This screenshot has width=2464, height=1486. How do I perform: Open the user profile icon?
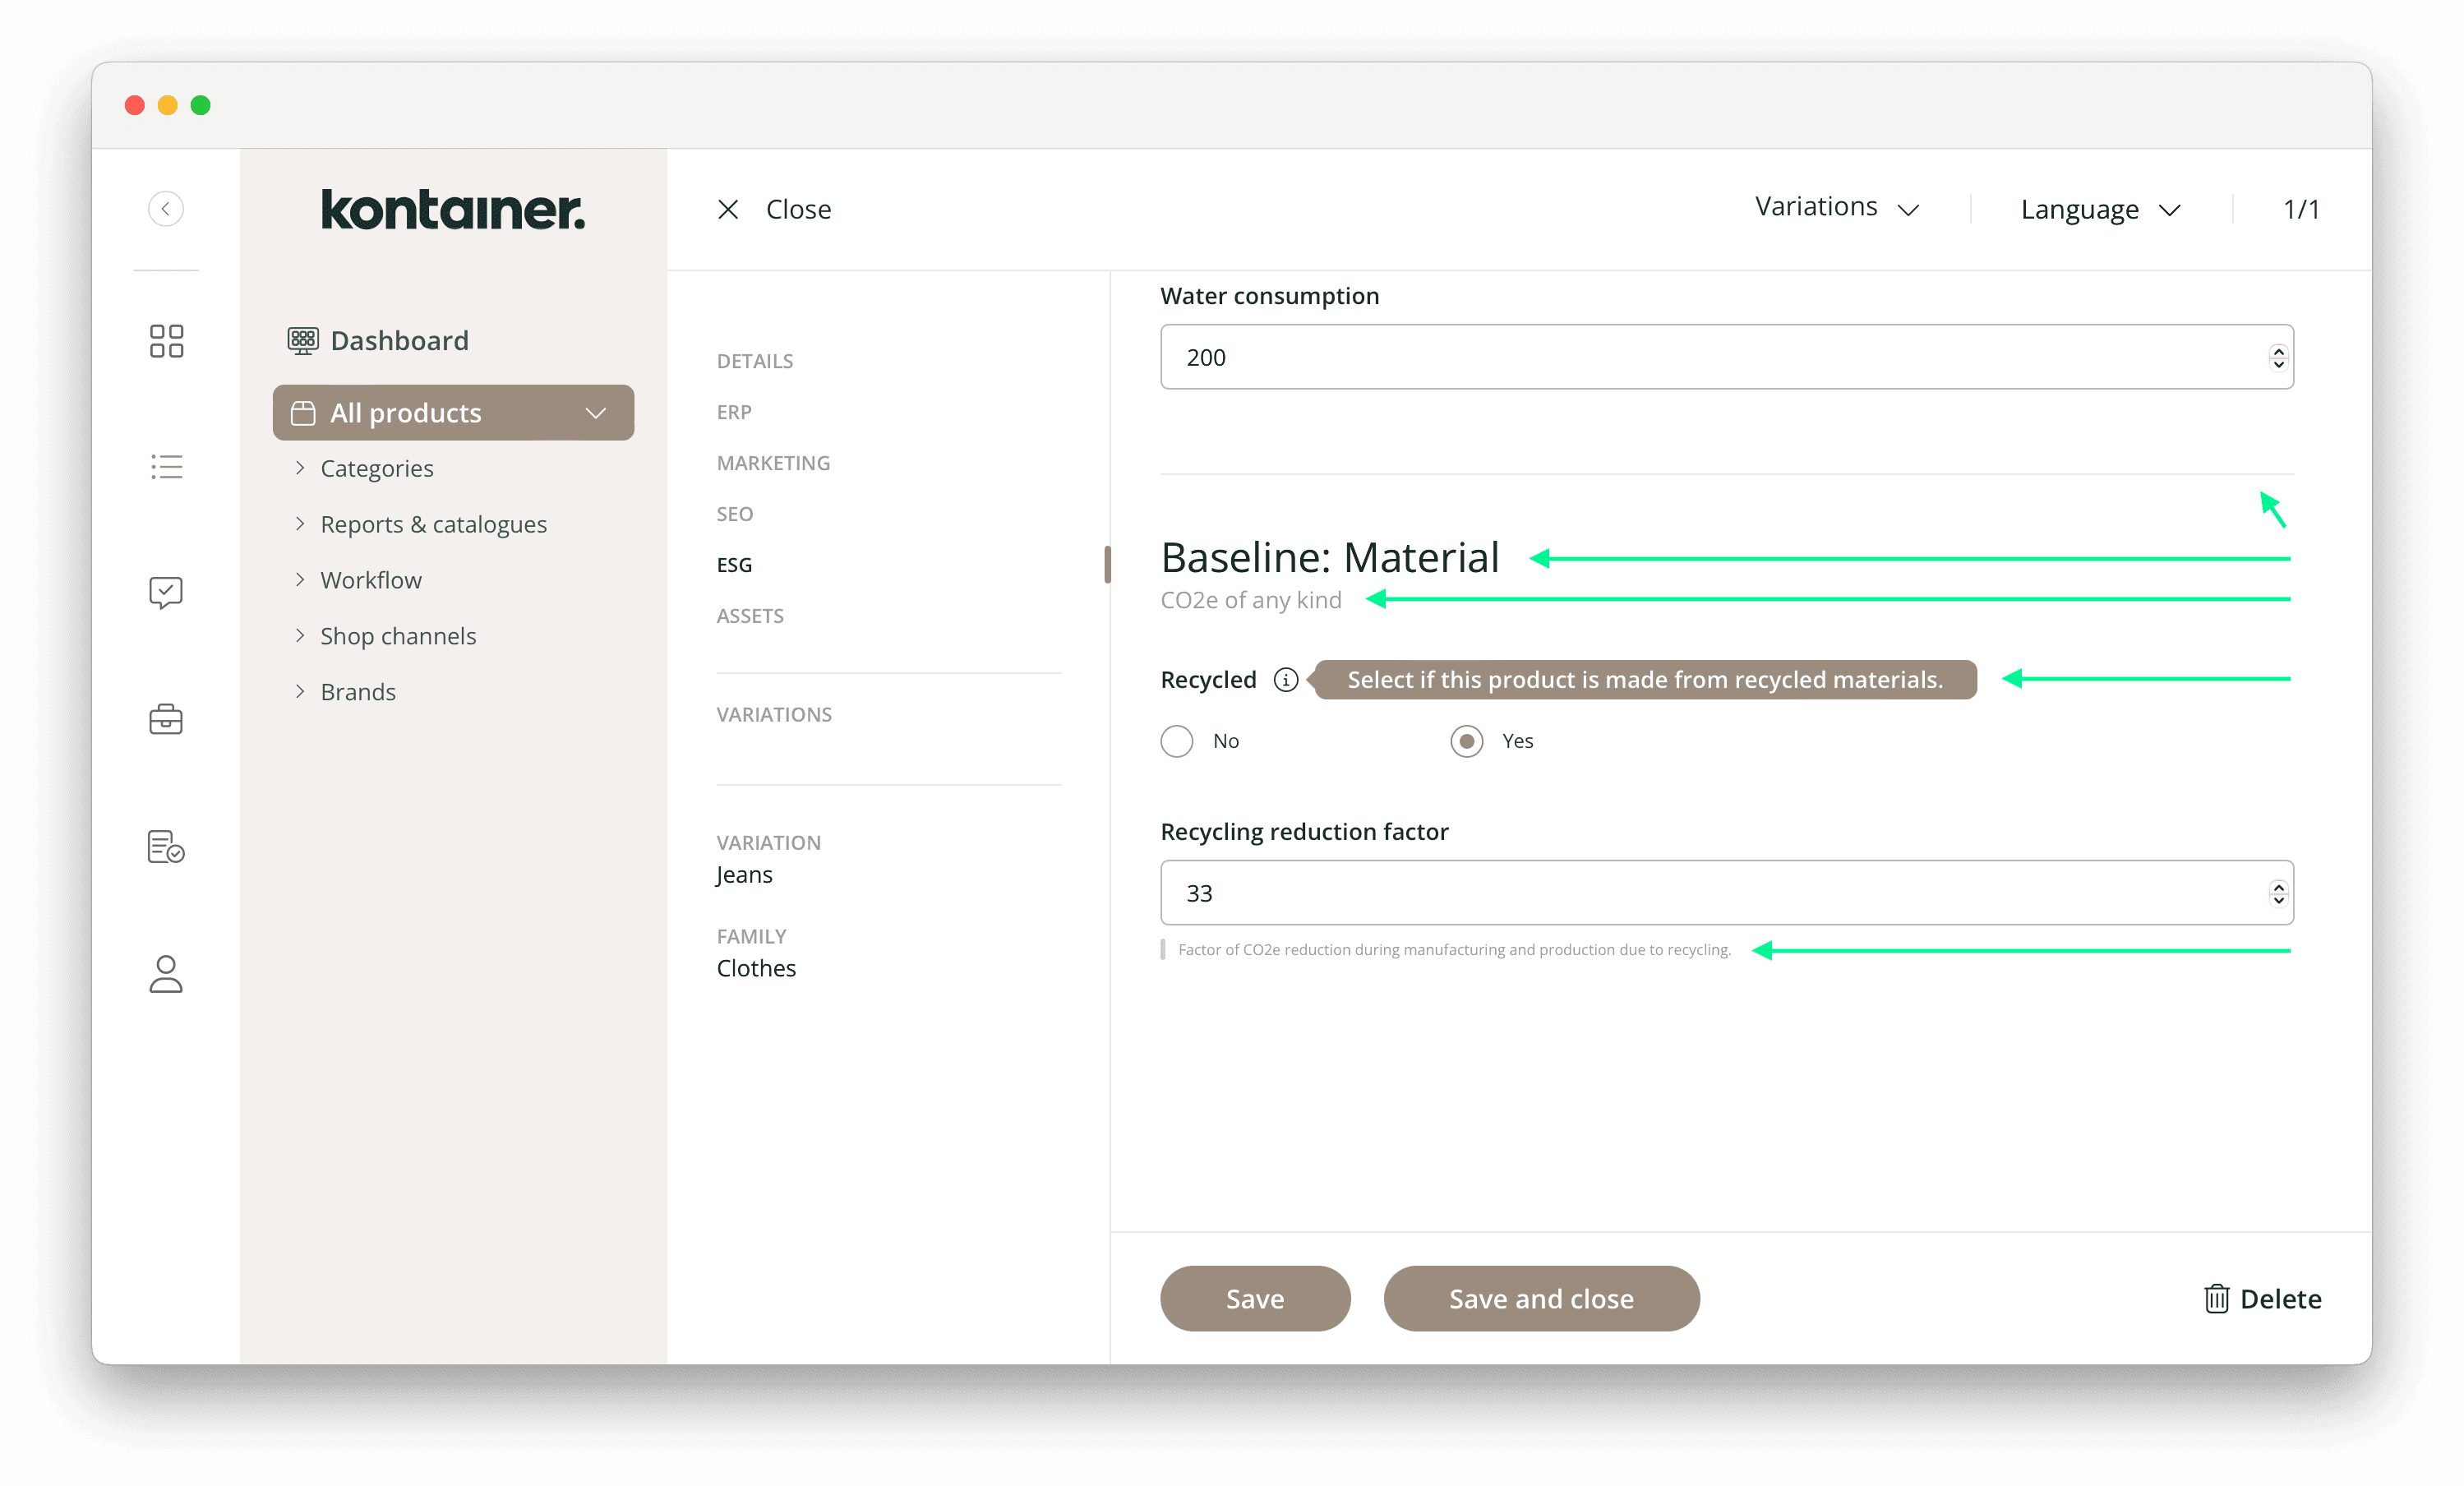[x=166, y=973]
